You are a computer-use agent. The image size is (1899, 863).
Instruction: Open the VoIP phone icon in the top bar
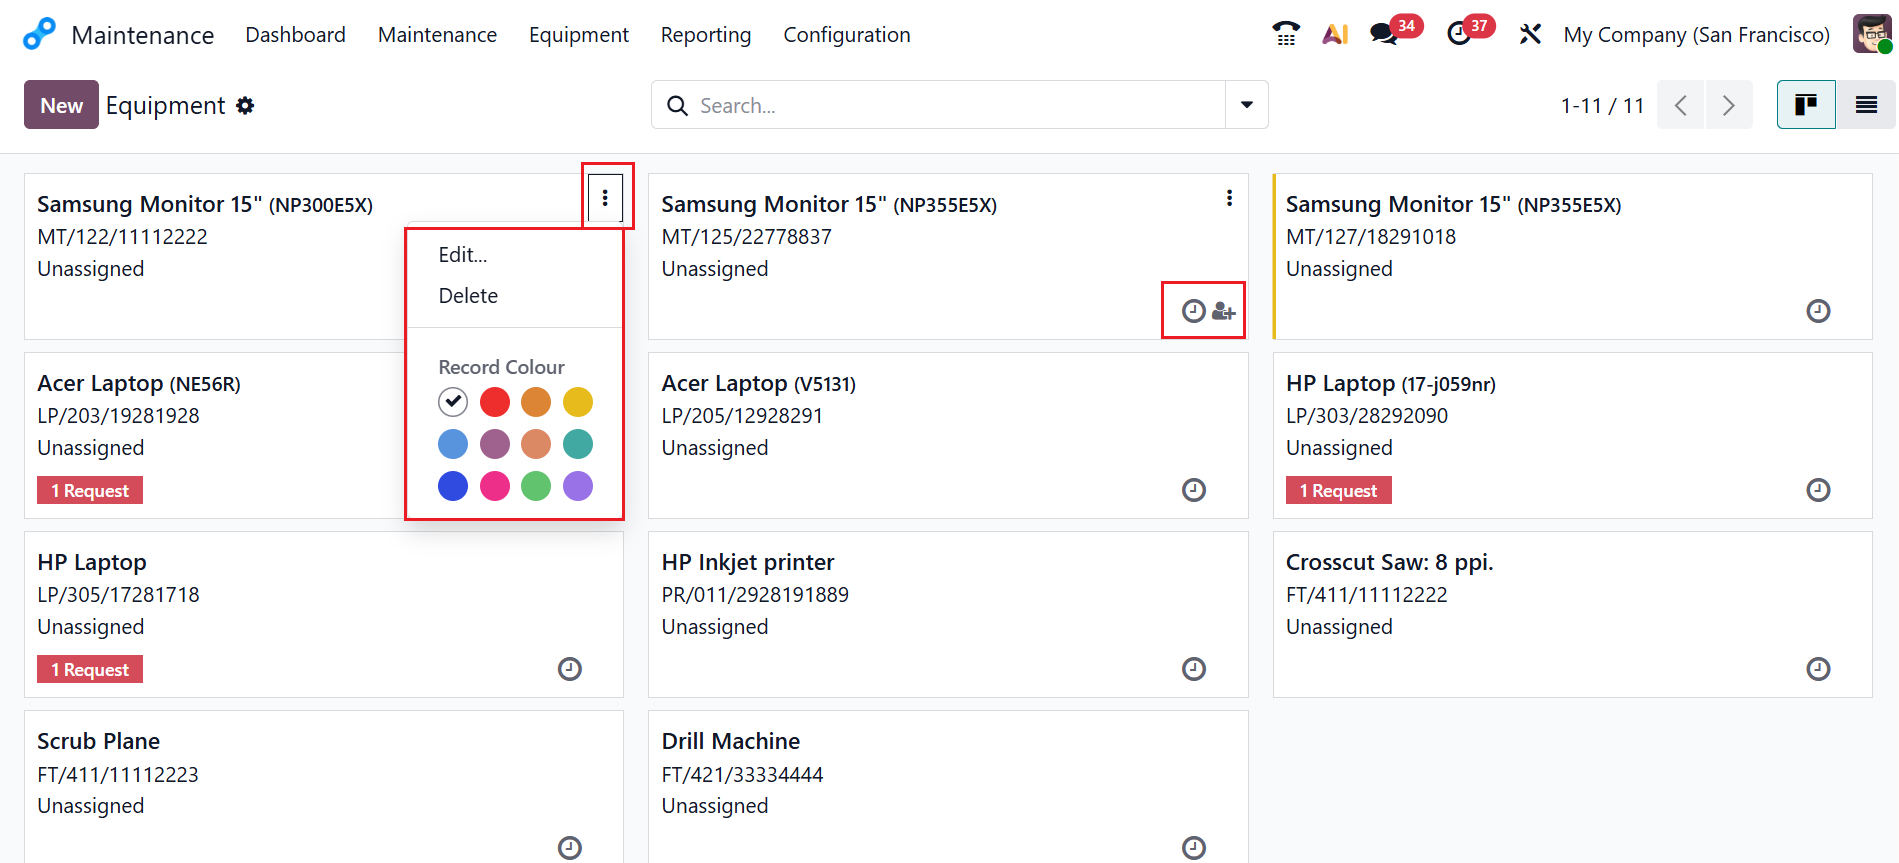coord(1286,34)
